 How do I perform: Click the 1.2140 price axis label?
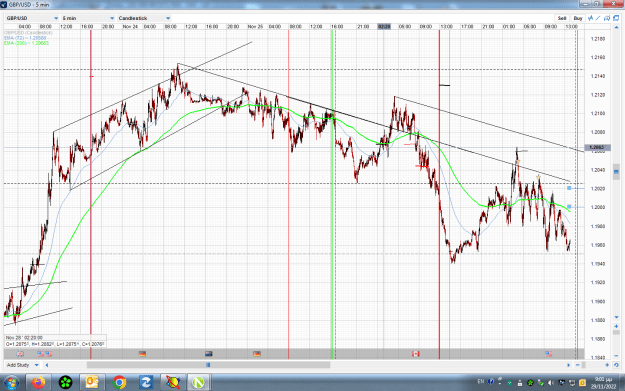tap(597, 76)
